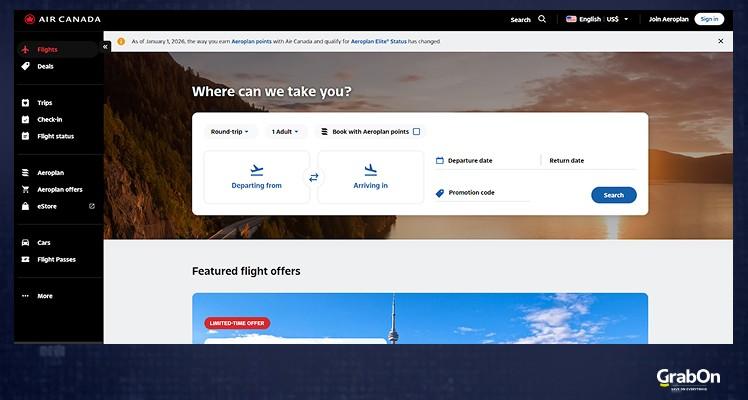Click the Air Canada maple leaf logo

coord(30,20)
